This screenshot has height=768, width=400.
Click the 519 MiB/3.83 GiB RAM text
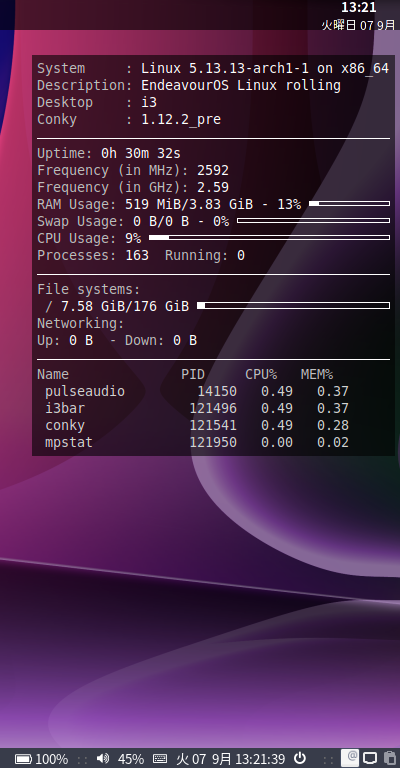pyautogui.click(x=189, y=205)
